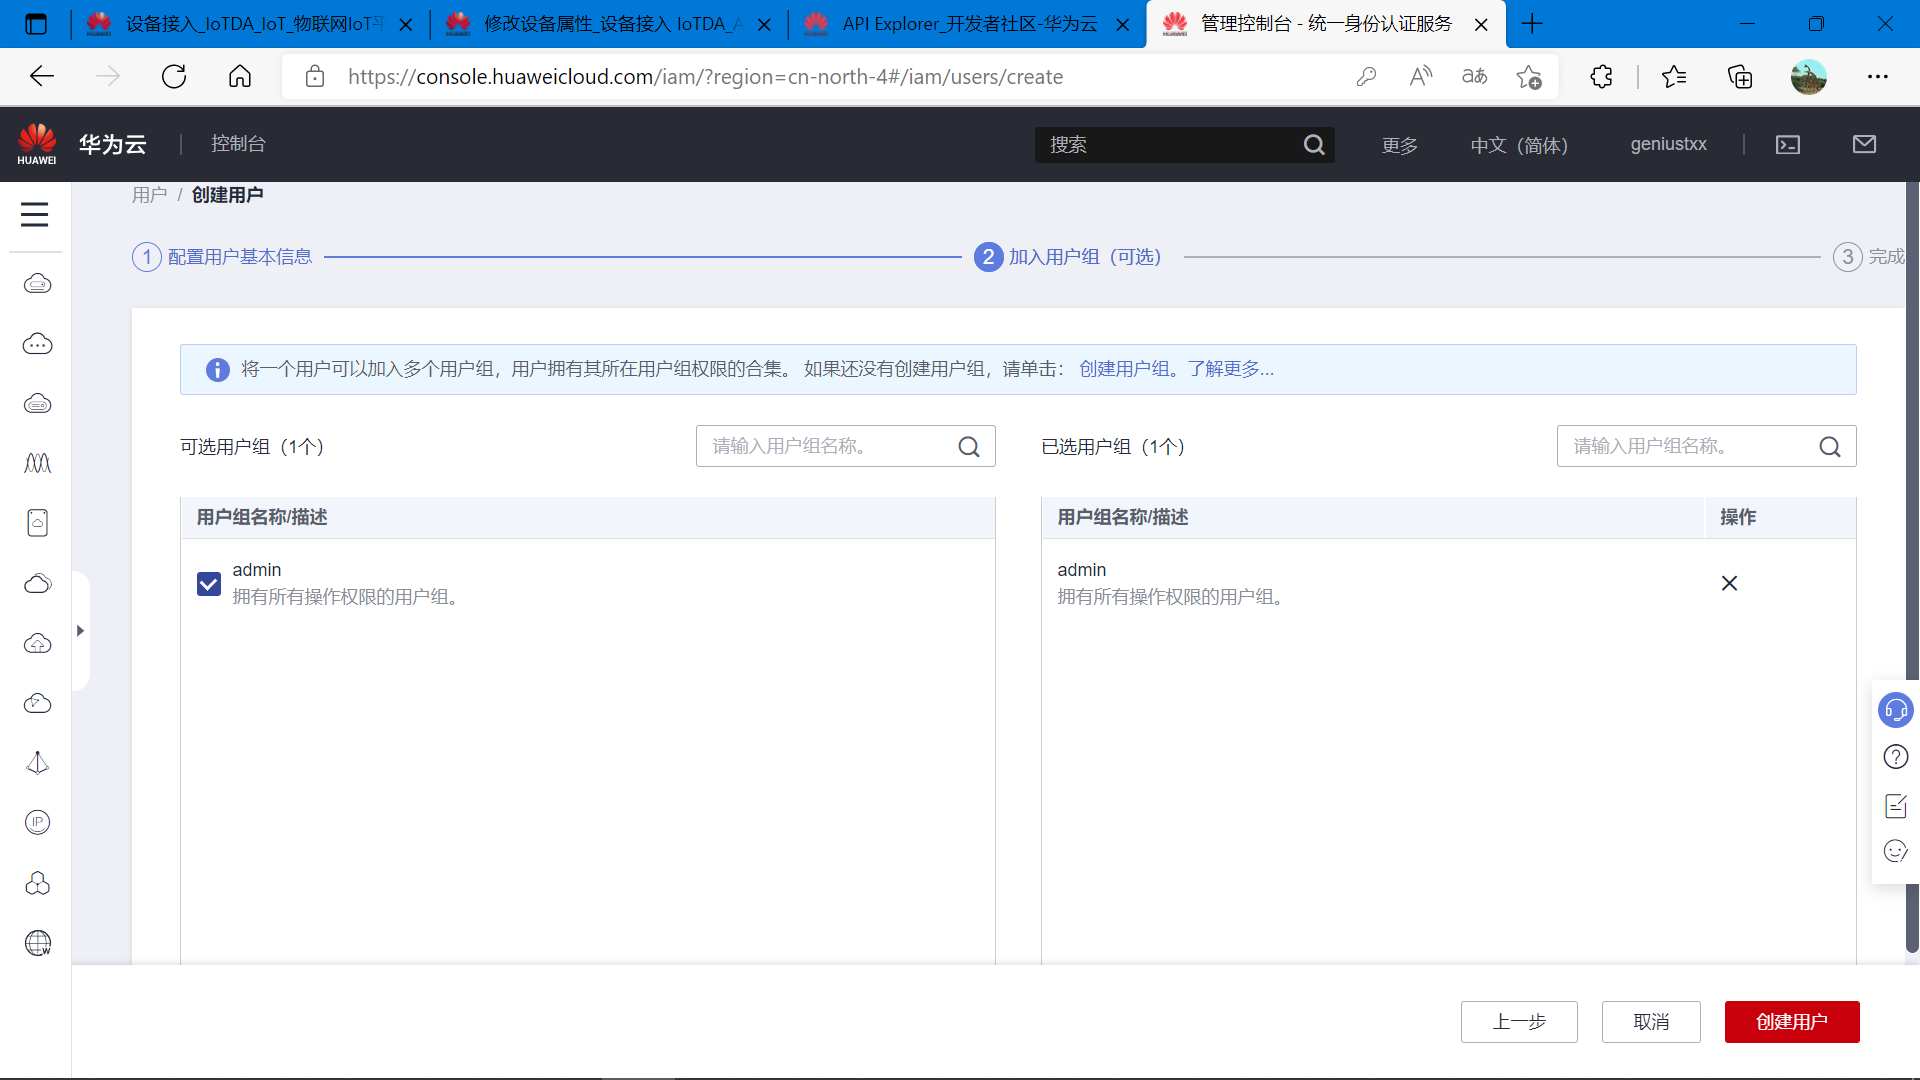This screenshot has width=1920, height=1080.
Task: Open the help question mark icon
Action: point(1896,757)
